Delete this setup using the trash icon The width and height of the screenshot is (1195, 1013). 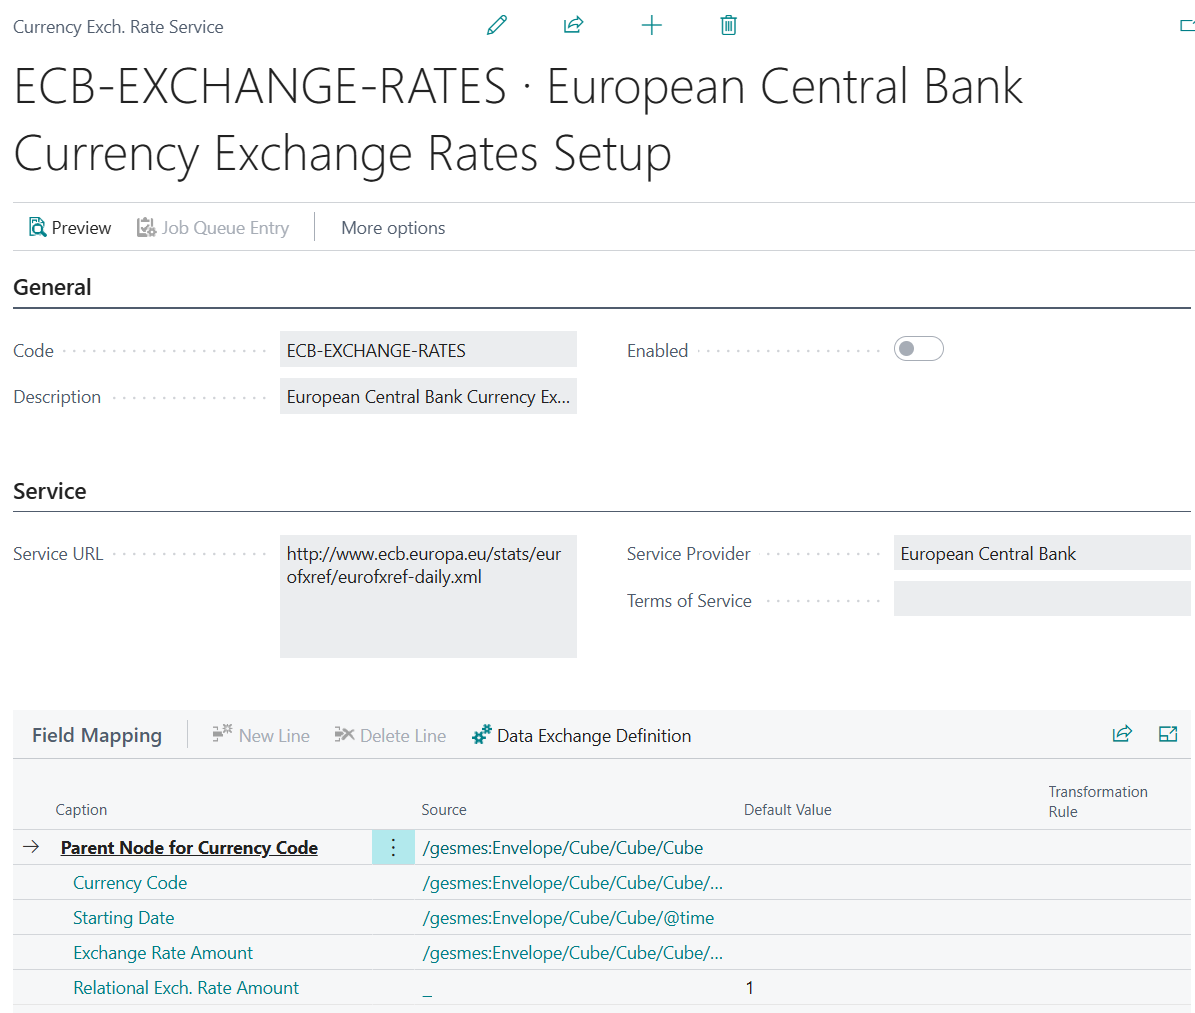[728, 25]
